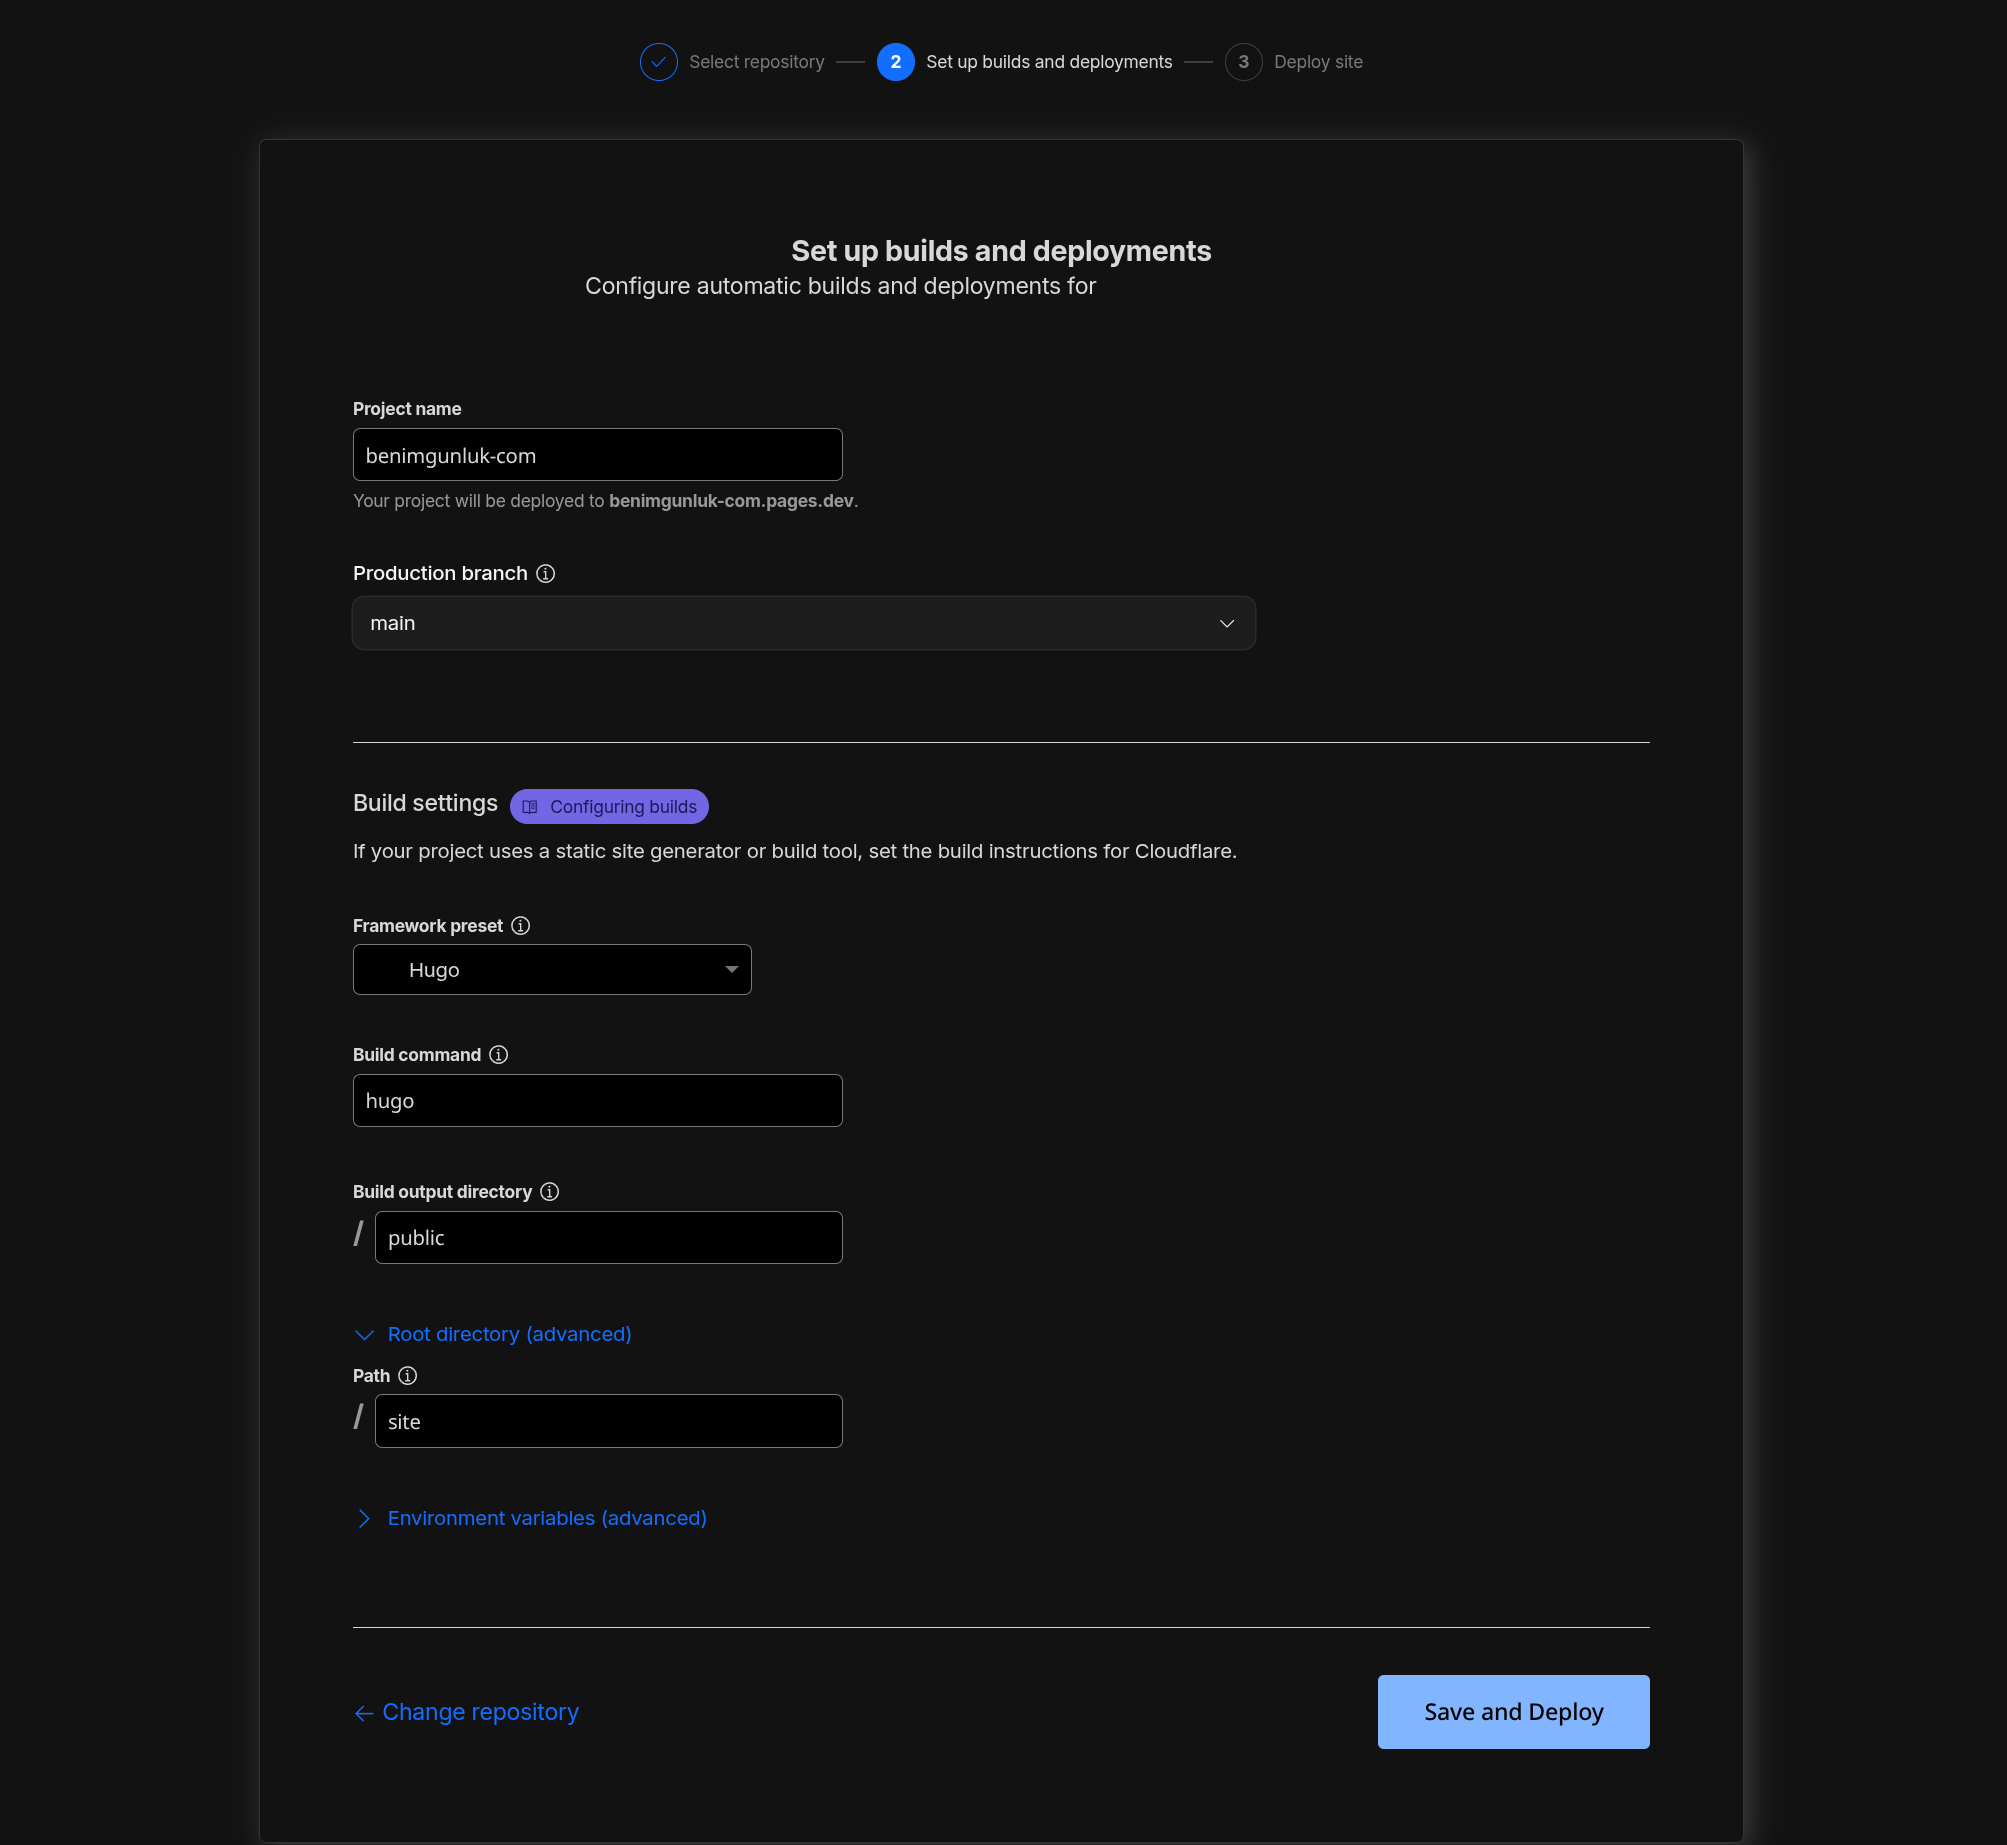Open the Framework preset Hugo dropdown
The height and width of the screenshot is (1845, 2007).
pos(552,970)
